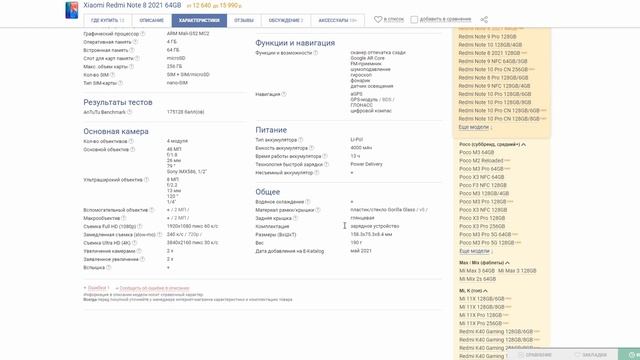Open help icon beside Тип SIM-карты
Screen dimensions: 640x360
120,83
